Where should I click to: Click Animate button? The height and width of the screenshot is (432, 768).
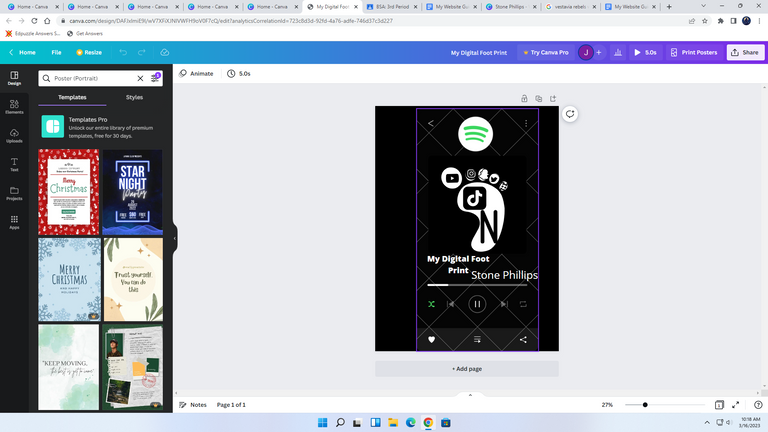tap(196, 73)
